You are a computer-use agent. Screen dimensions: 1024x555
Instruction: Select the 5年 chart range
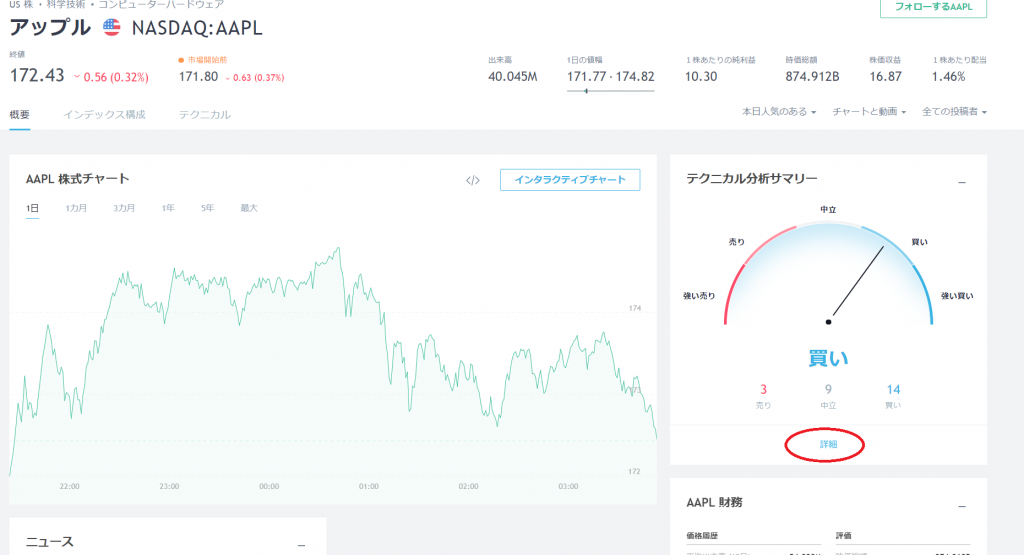[x=207, y=208]
